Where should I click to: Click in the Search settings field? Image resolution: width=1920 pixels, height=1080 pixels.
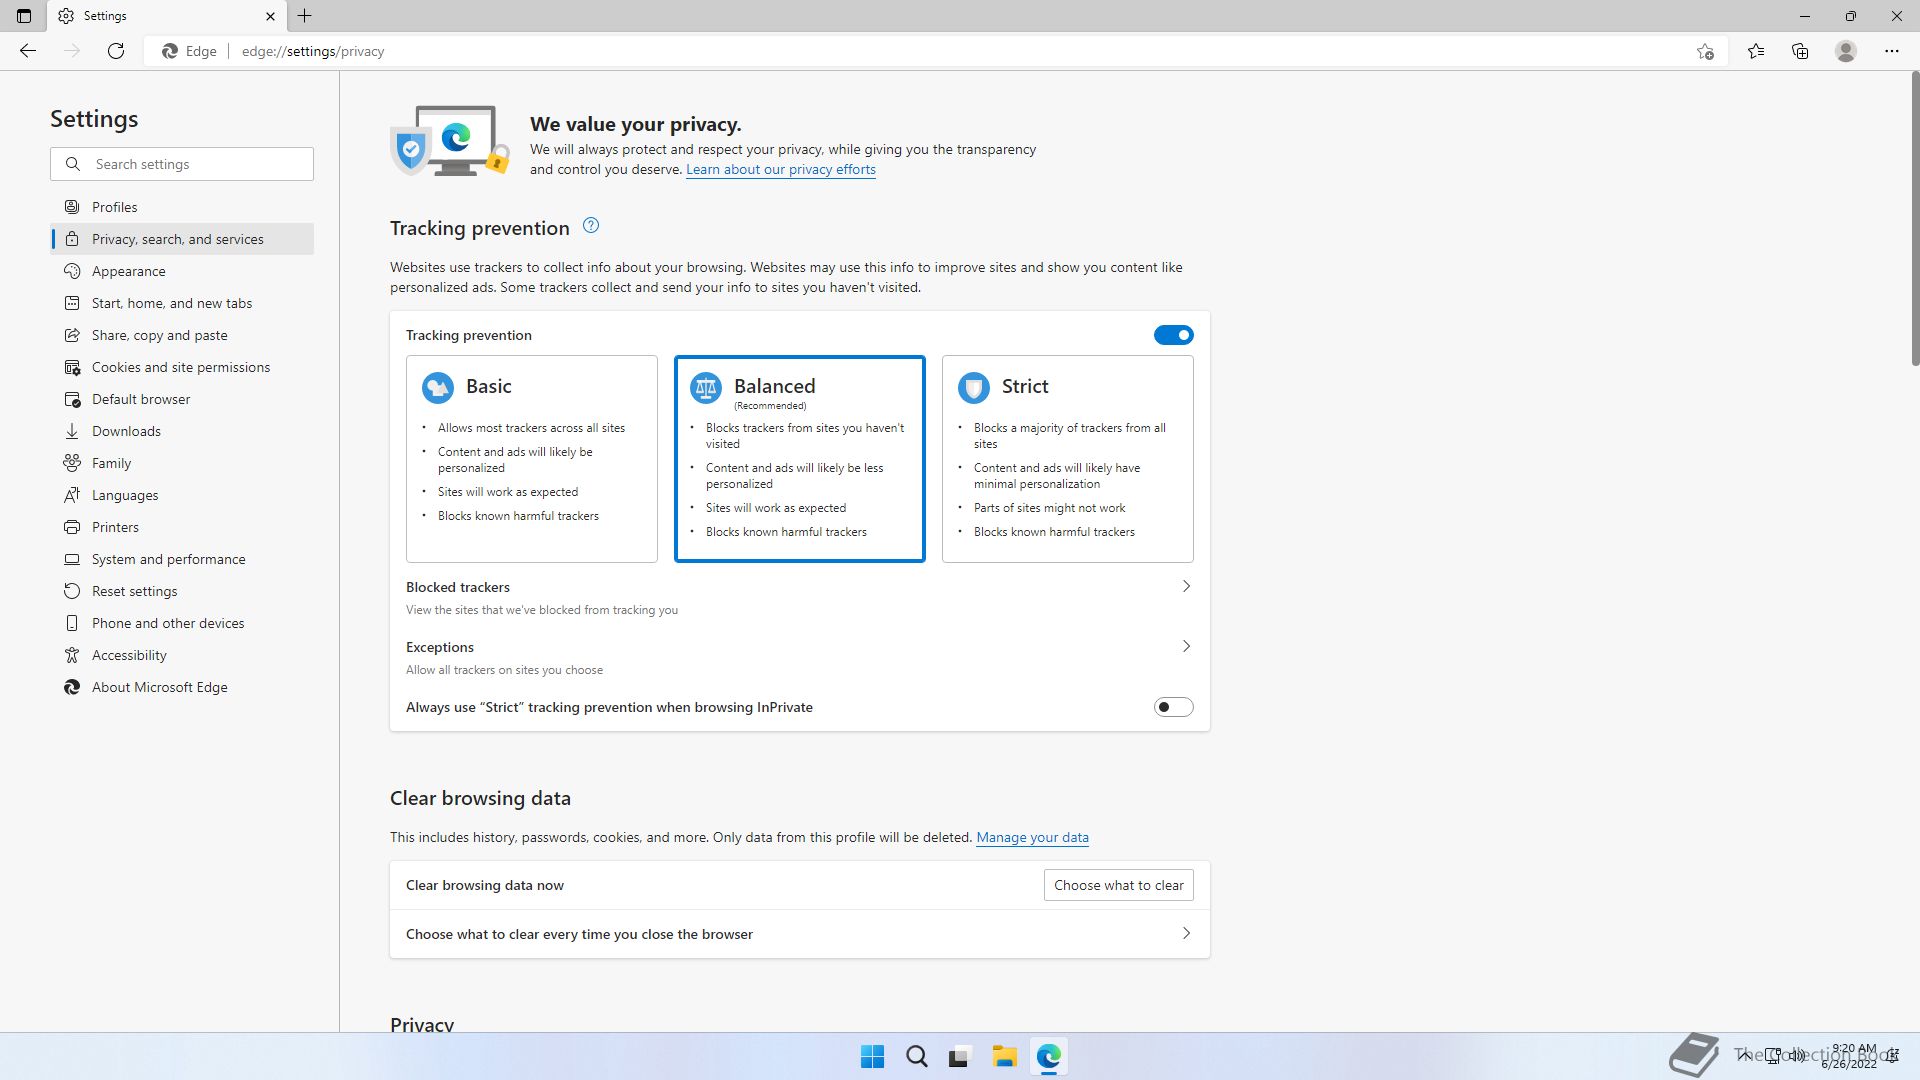click(182, 164)
